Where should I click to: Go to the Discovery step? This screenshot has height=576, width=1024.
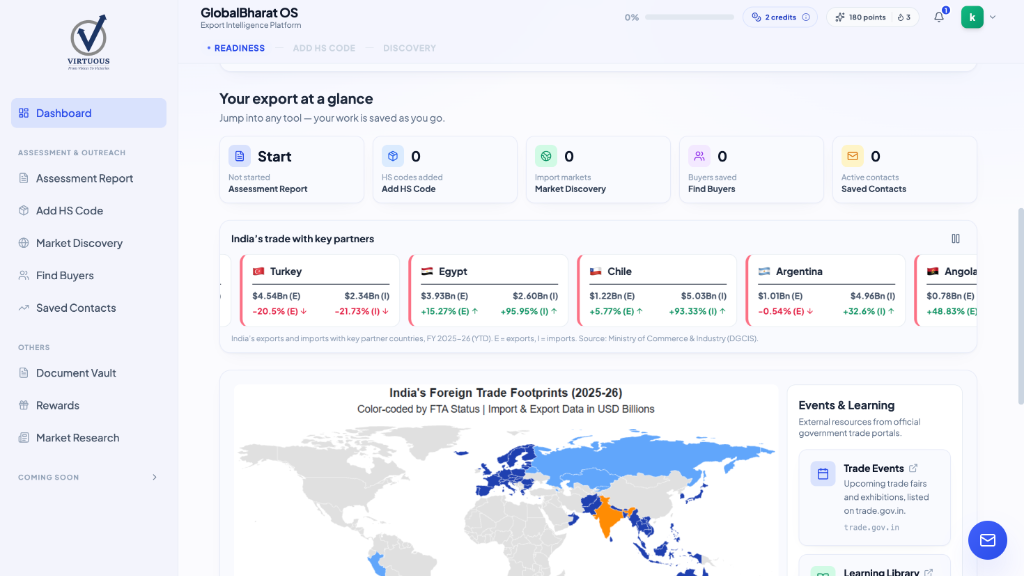coord(409,48)
